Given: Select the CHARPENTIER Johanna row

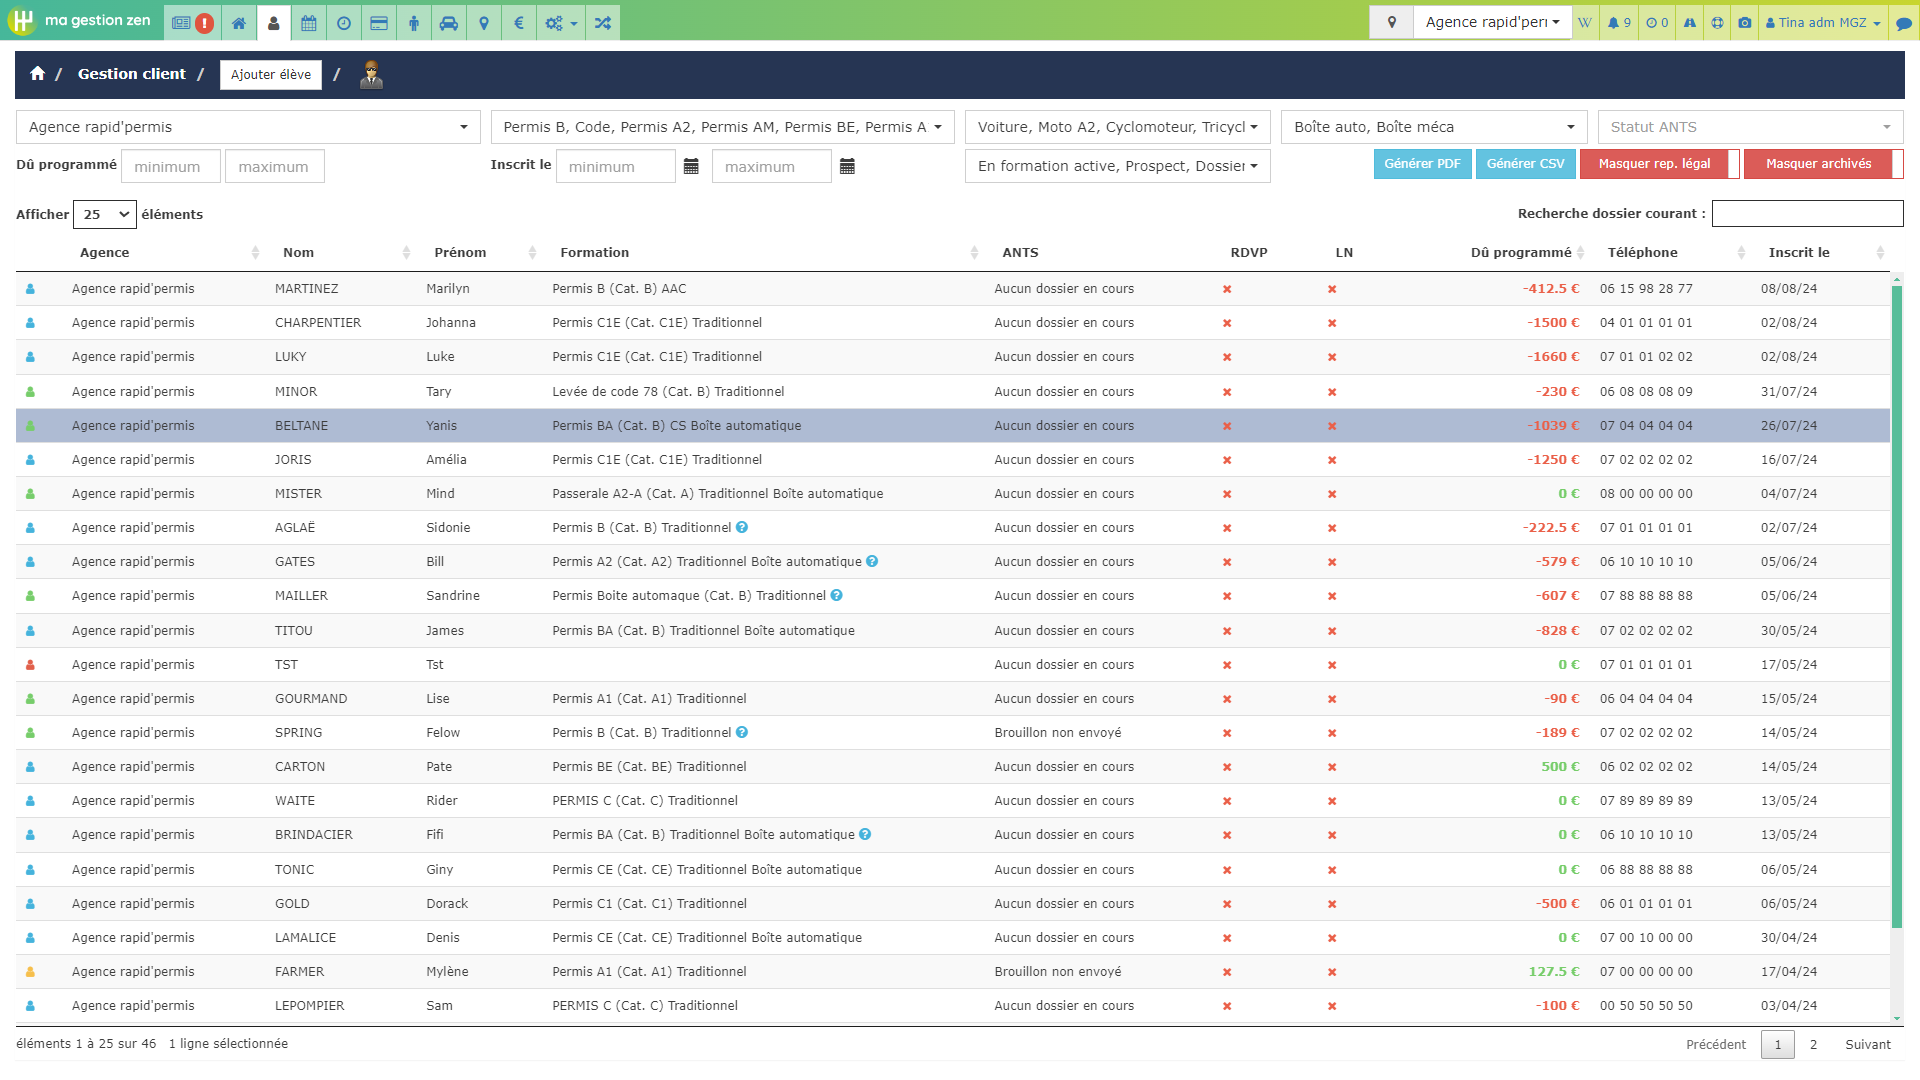Looking at the screenshot, I should [953, 323].
